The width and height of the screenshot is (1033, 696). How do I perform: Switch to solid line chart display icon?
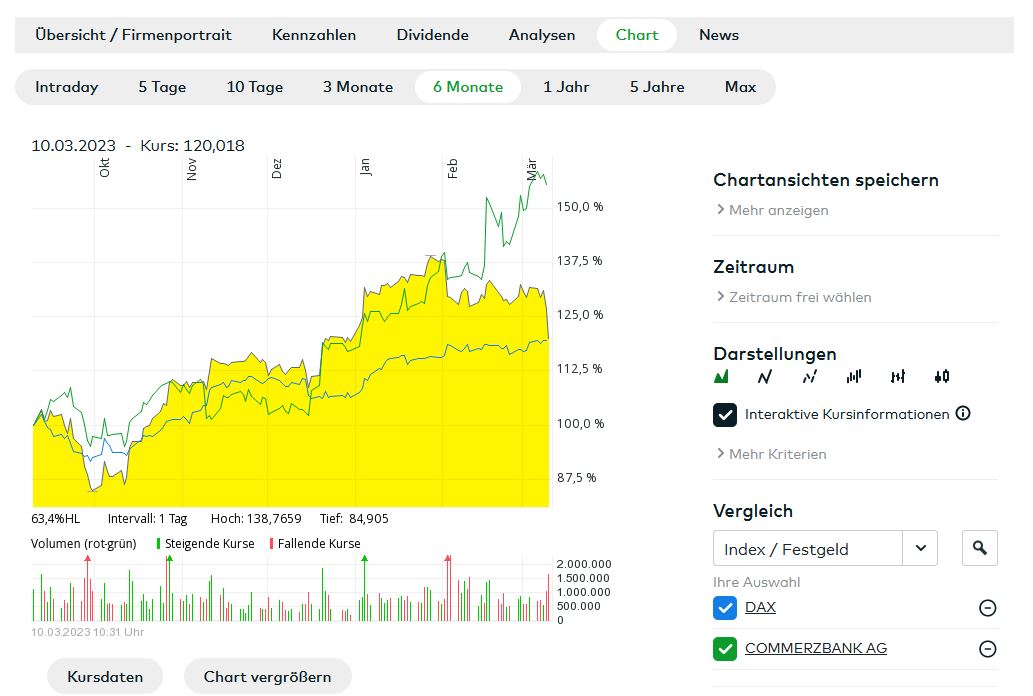(x=765, y=377)
